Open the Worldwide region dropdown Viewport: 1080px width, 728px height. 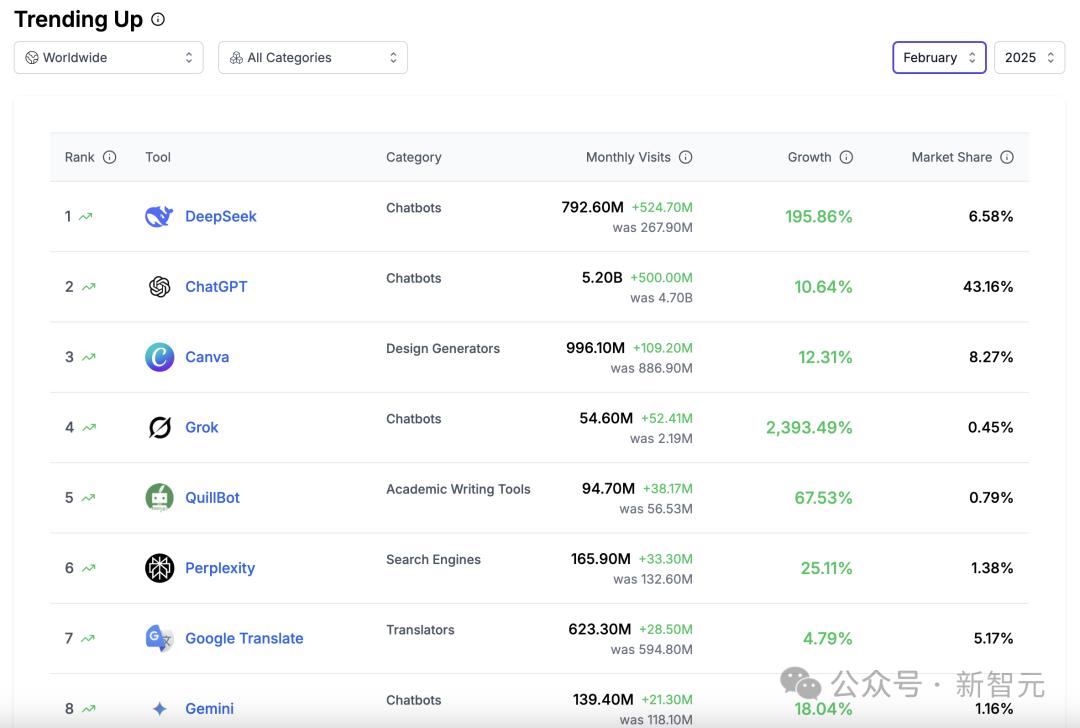pyautogui.click(x=109, y=57)
